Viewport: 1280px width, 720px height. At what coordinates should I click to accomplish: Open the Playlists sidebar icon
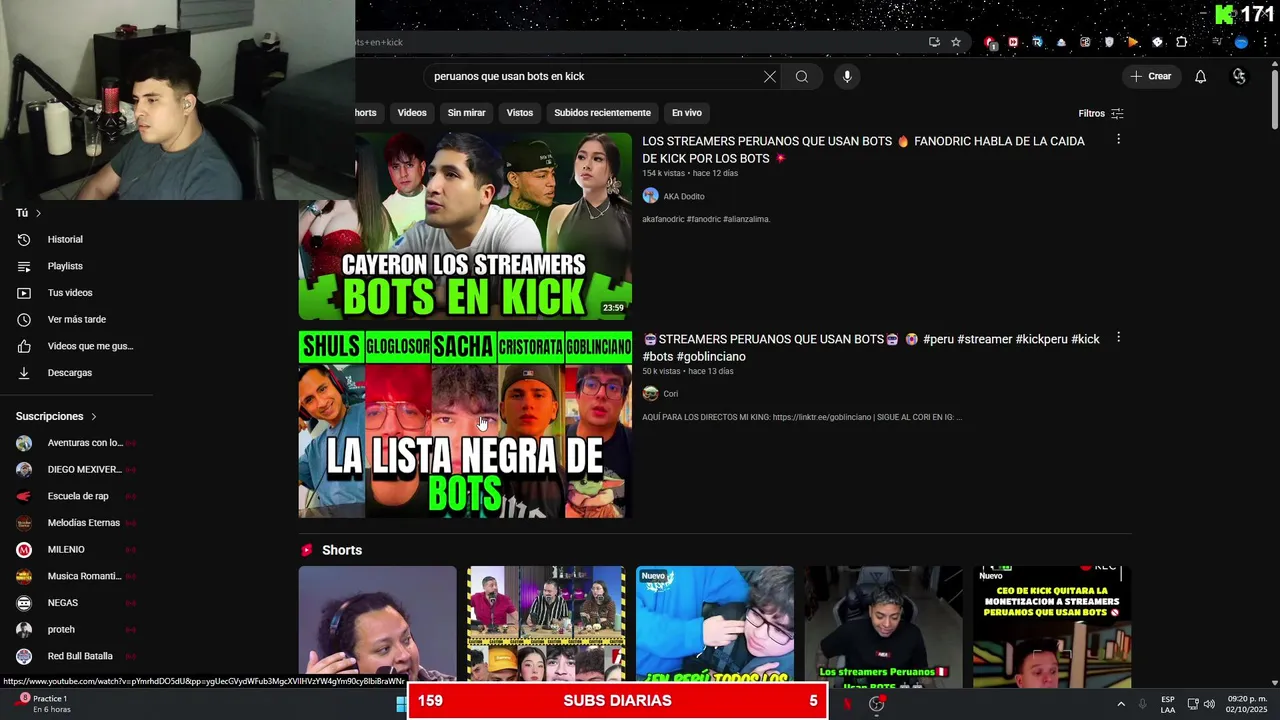tap(24, 266)
